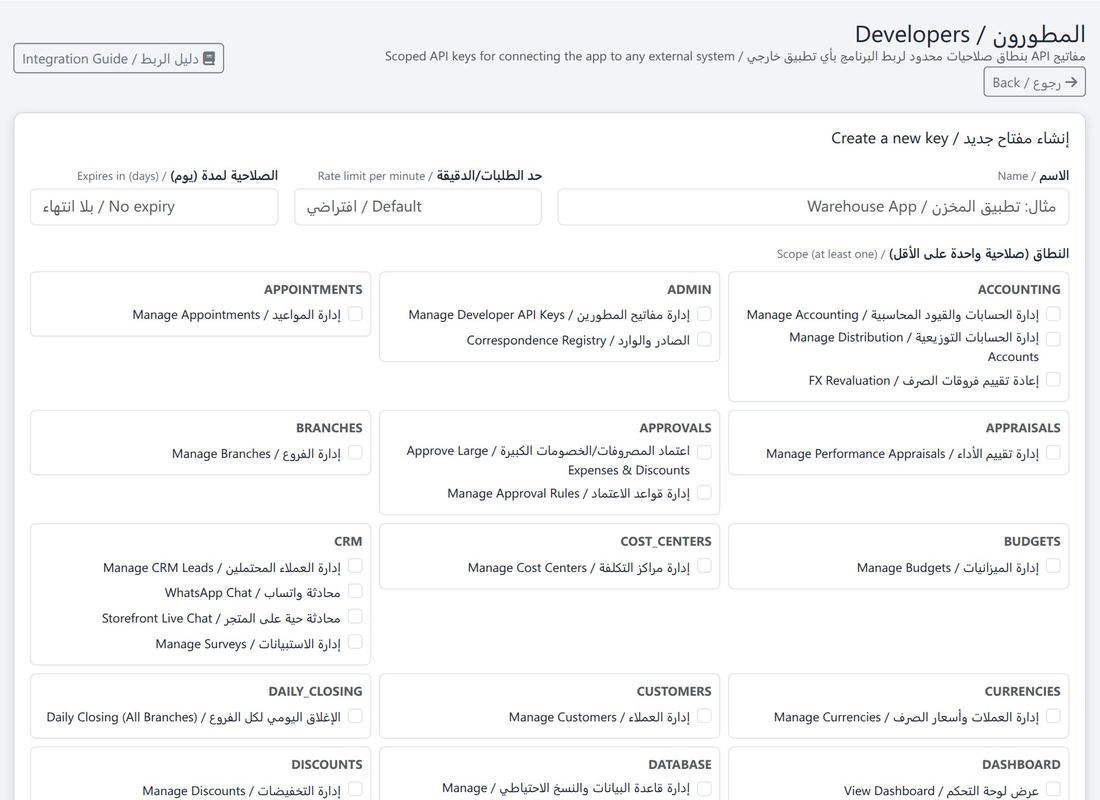
Task: Enable the FX Revaluation scope
Action: [x=1053, y=380]
